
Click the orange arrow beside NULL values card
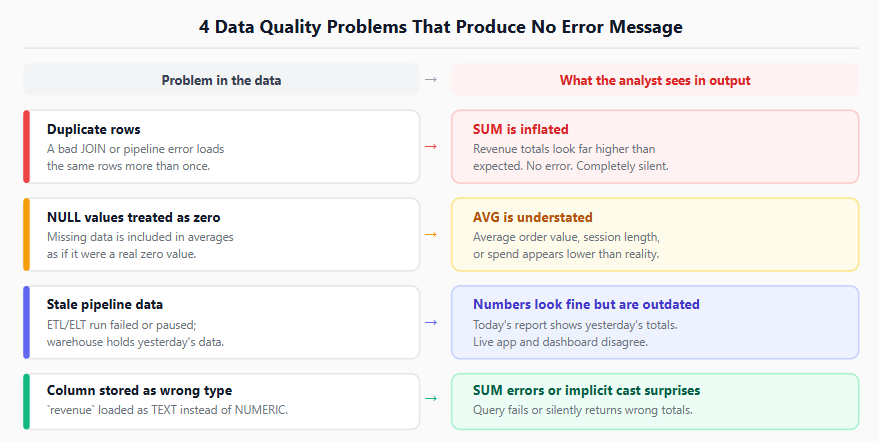(x=431, y=234)
